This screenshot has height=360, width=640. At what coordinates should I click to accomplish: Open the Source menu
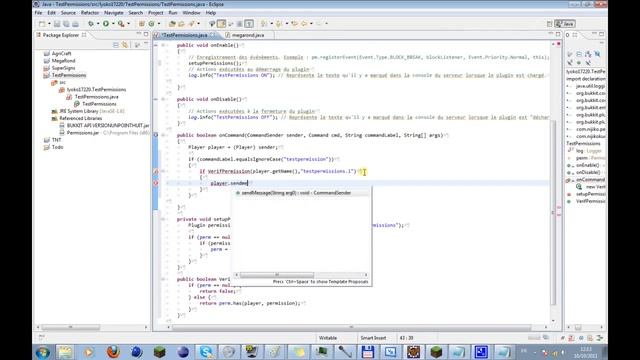click(68, 13)
